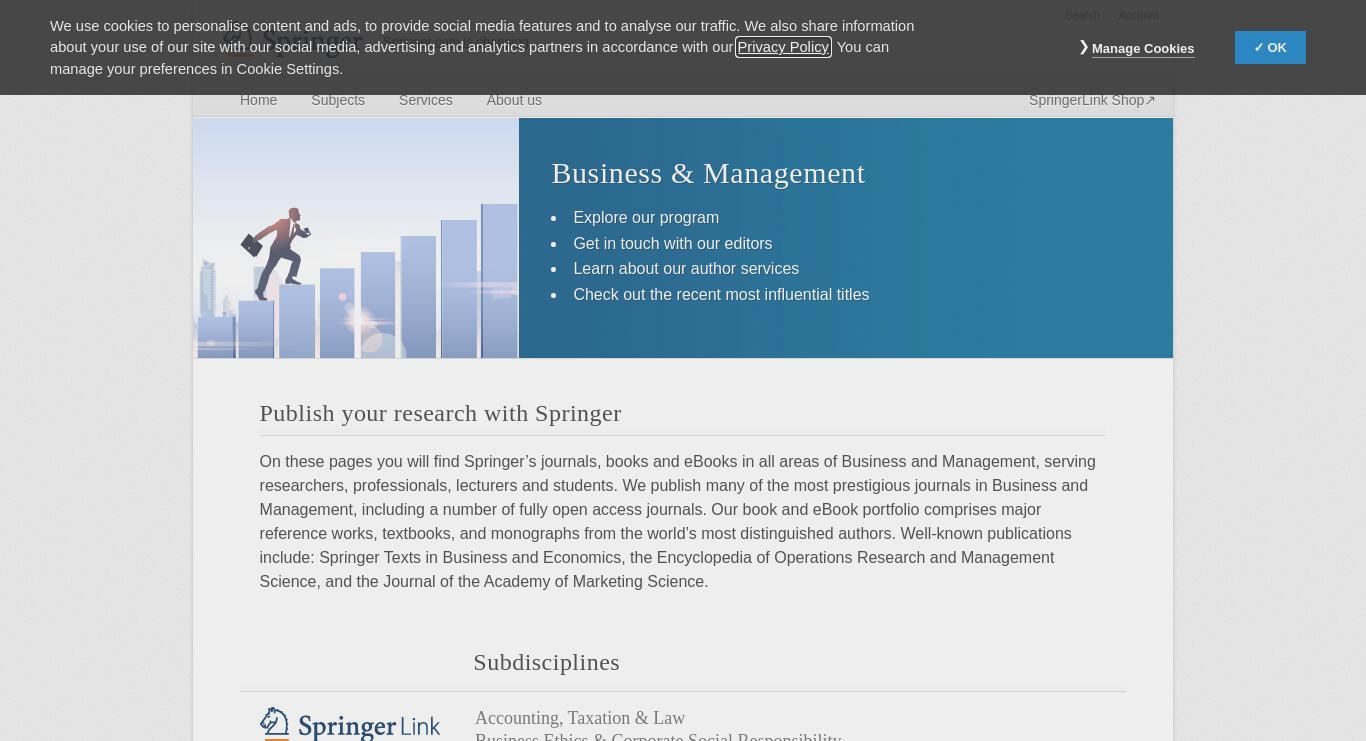Visit SpringerLink Shop external link
1366x741 pixels.
pos(1092,100)
